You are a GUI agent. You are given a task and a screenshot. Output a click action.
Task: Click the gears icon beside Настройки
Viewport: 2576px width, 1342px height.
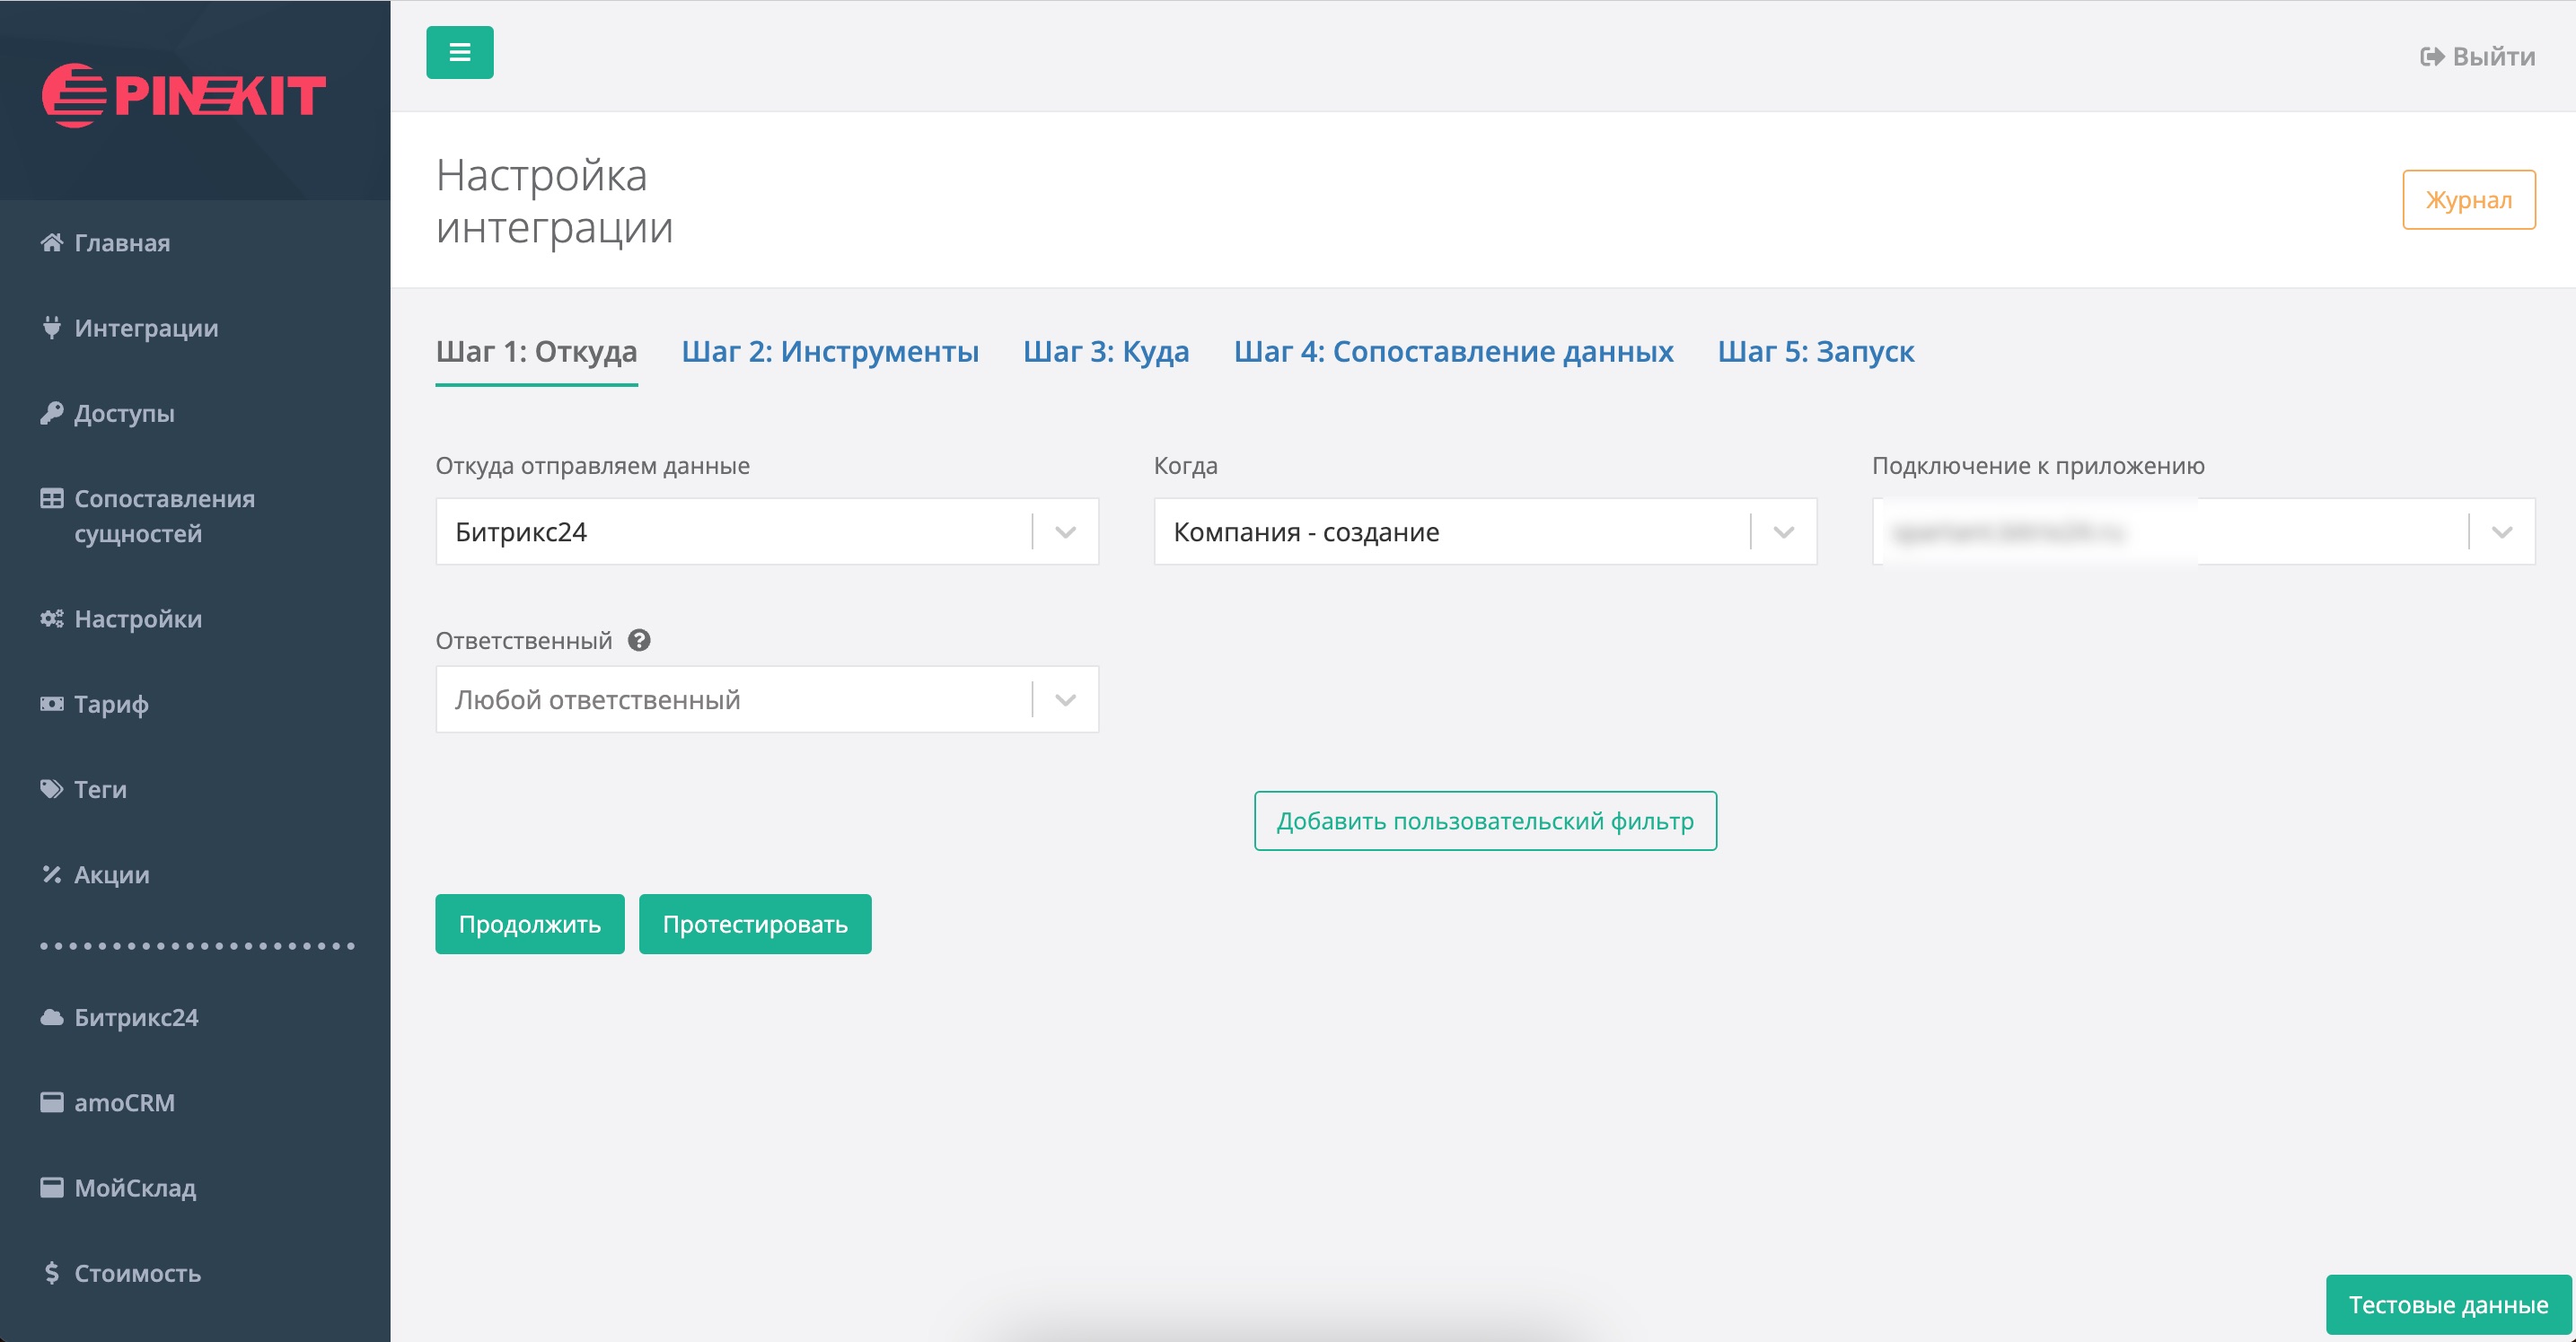pyautogui.click(x=51, y=619)
